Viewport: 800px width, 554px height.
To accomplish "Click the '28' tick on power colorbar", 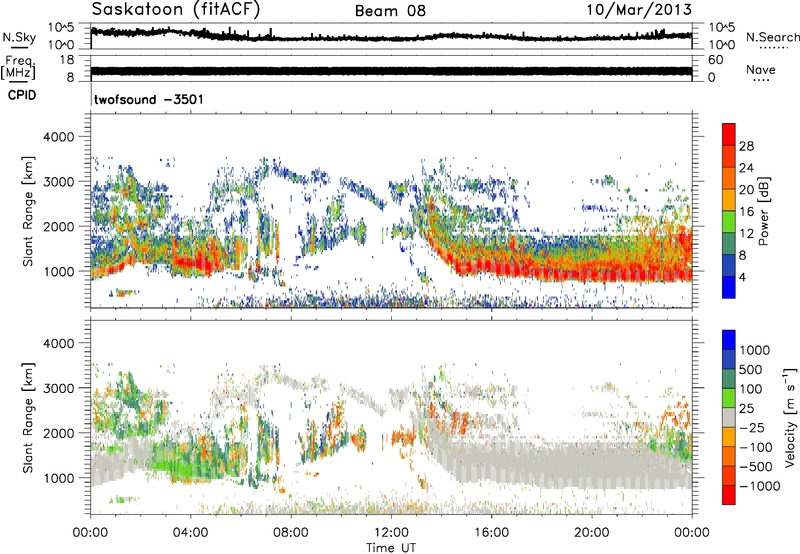I will point(746,146).
